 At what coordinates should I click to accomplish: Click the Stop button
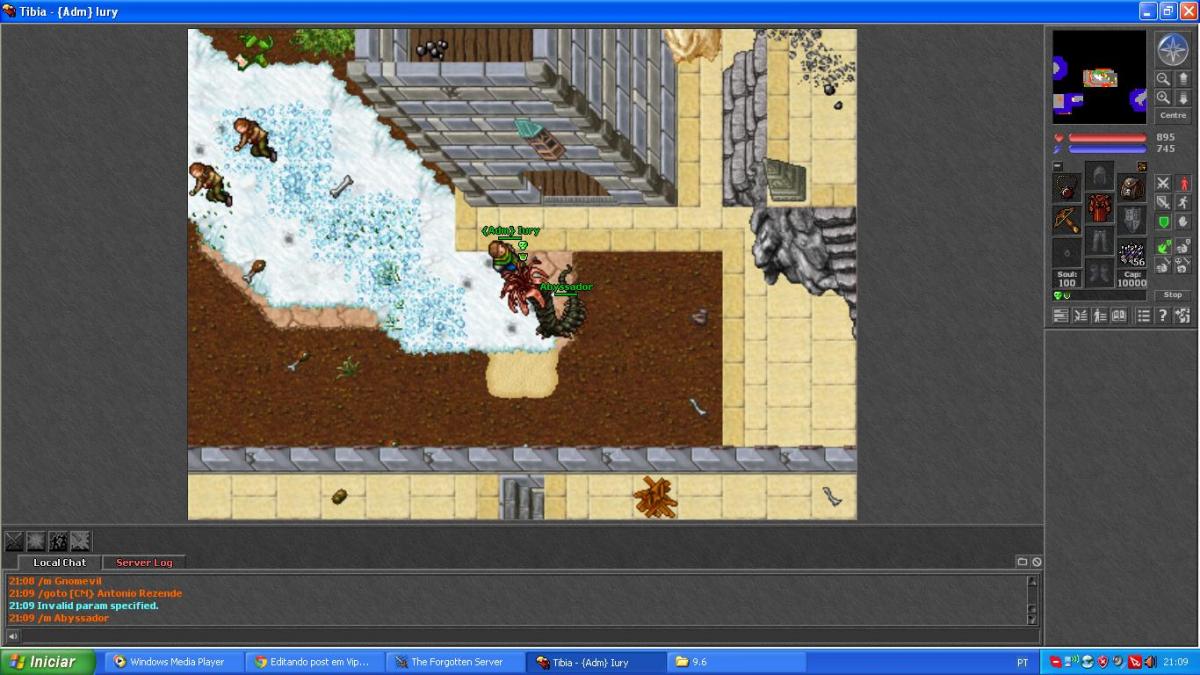click(1173, 295)
